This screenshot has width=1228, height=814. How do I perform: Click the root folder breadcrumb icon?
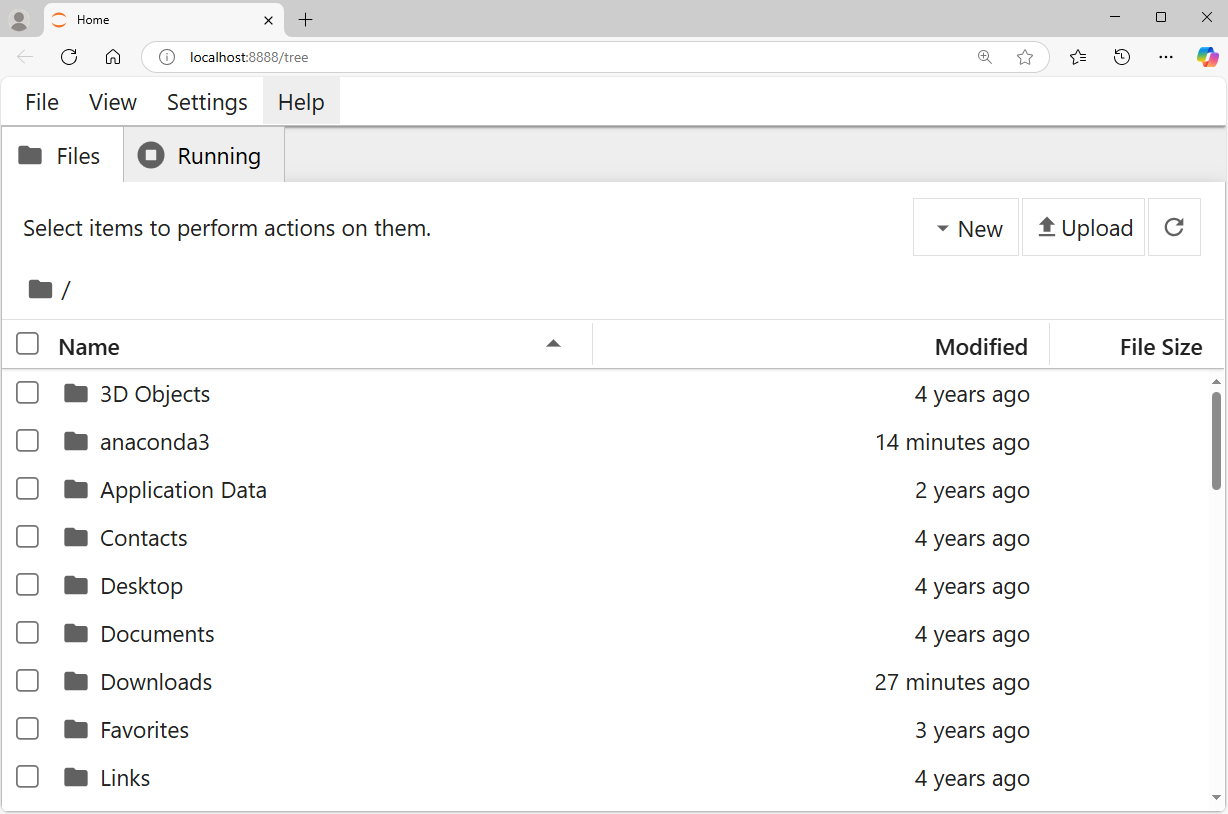pos(40,290)
